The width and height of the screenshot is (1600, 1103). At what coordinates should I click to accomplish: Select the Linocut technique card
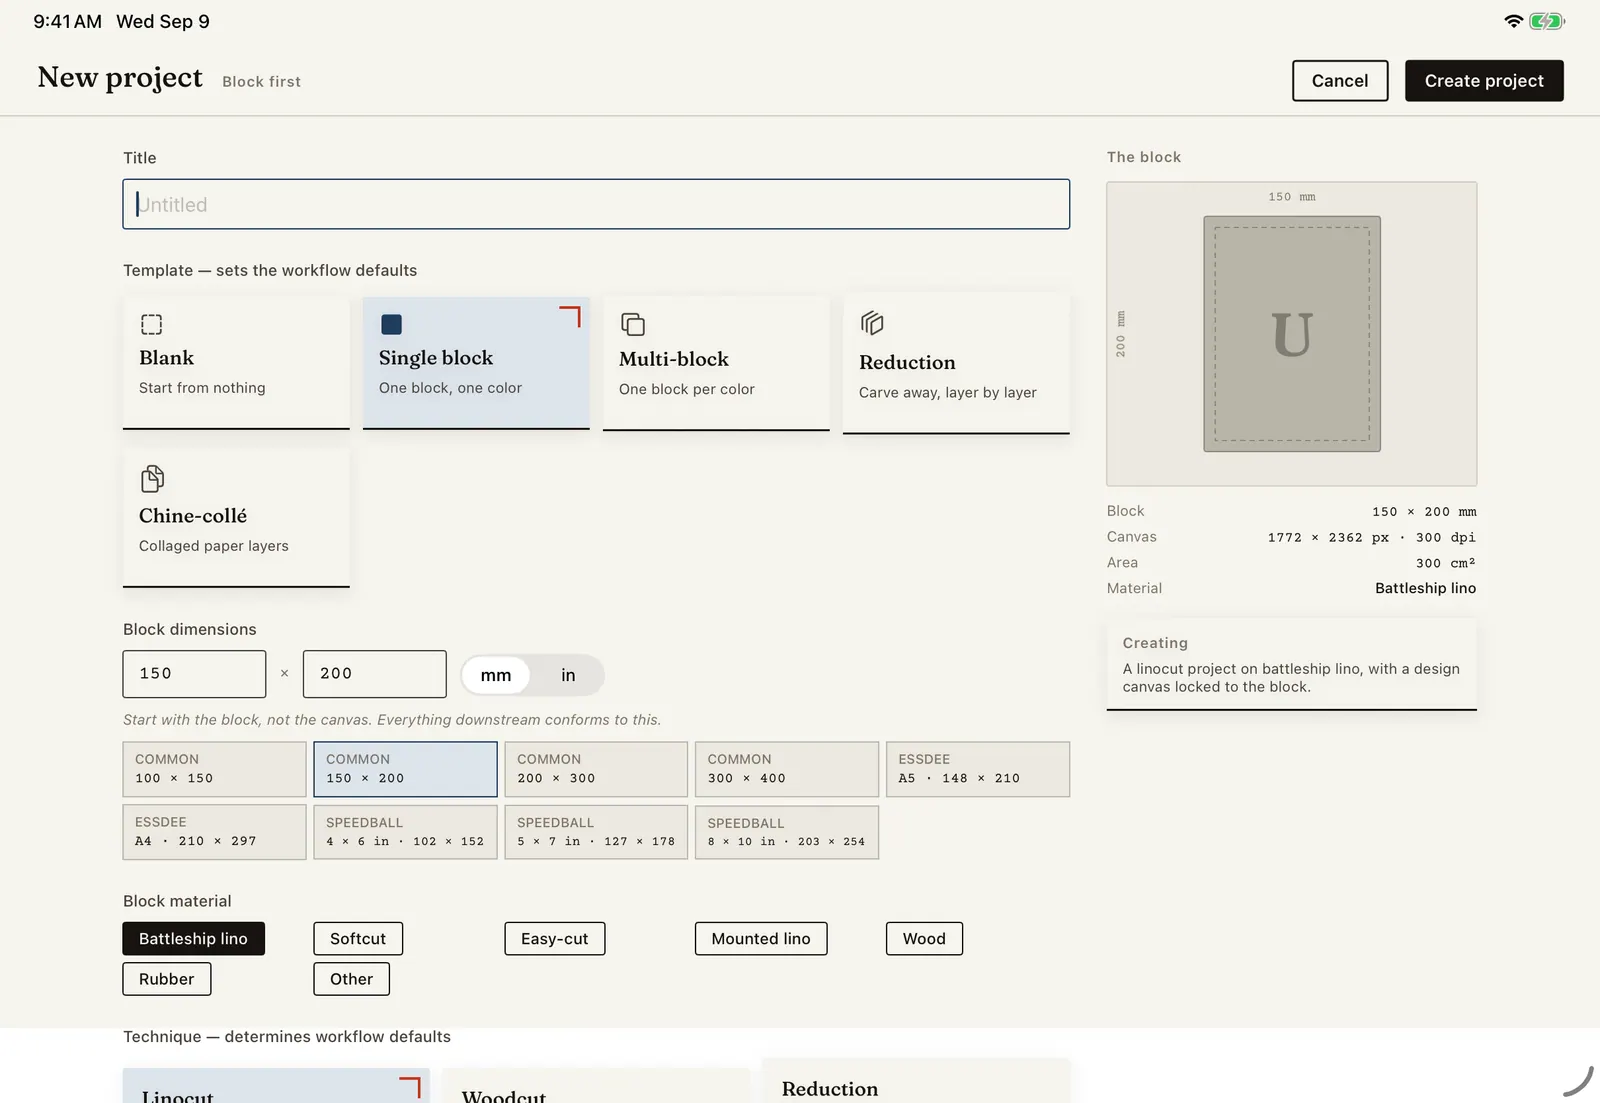coord(276,1086)
